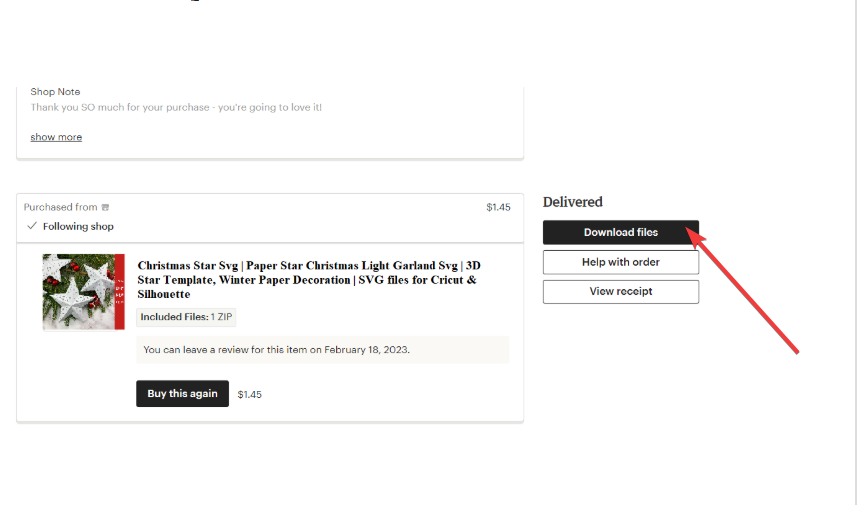Image resolution: width=858 pixels, height=505 pixels.
Task: Click the red arrow annotation's tail end
Action: coord(796,351)
